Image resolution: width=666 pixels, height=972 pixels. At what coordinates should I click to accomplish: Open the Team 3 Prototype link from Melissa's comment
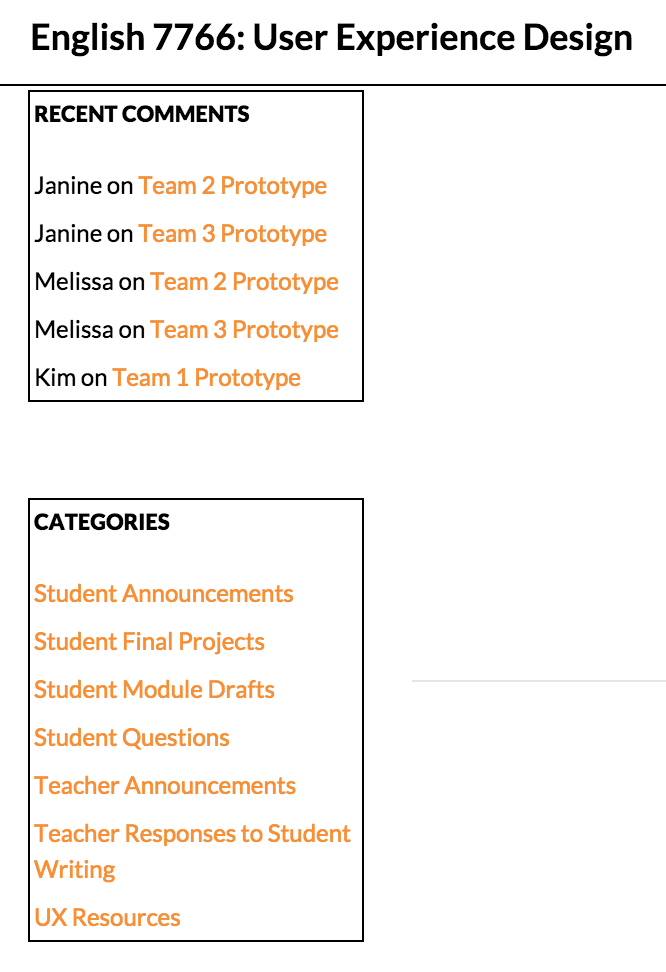coord(244,329)
